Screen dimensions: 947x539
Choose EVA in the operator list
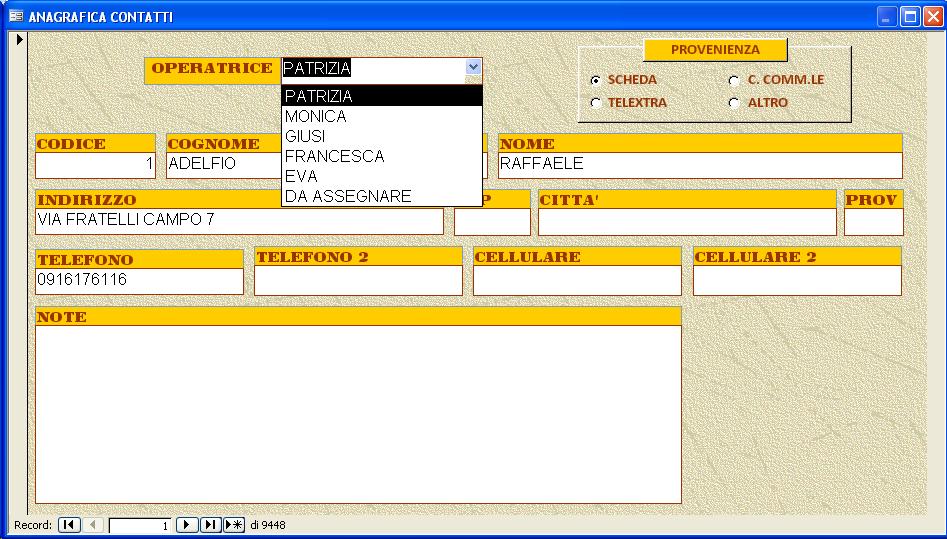[382, 176]
